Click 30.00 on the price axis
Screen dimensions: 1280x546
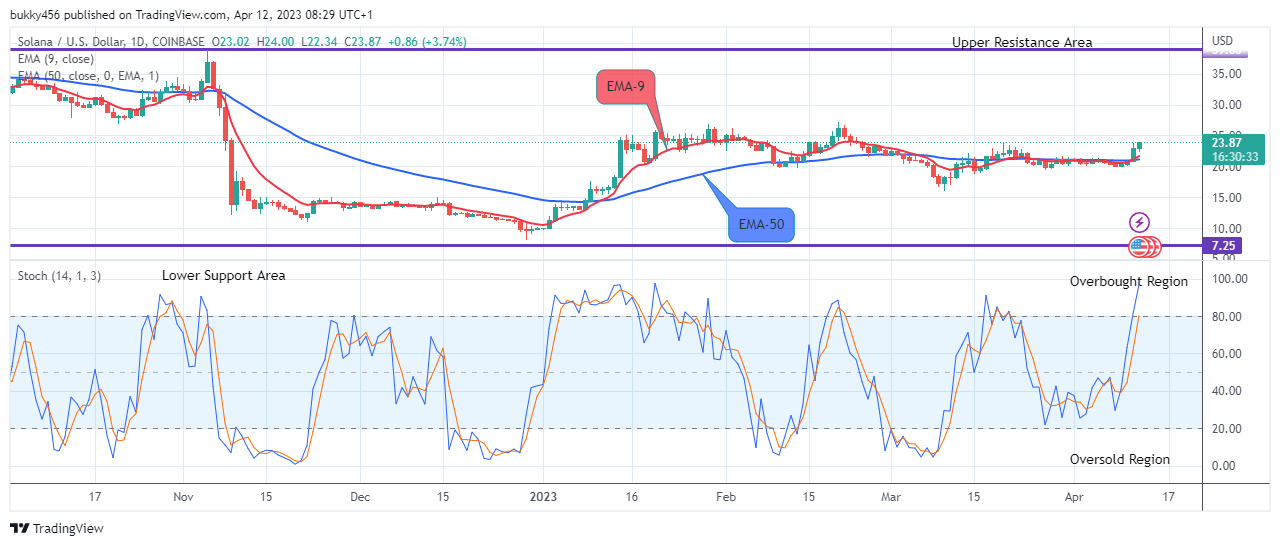[x=1225, y=105]
